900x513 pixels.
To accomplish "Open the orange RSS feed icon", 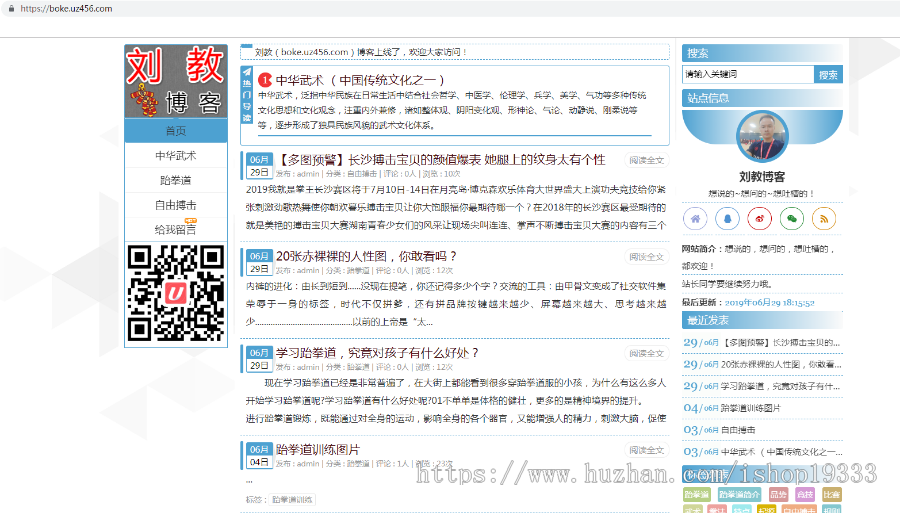I will coord(824,219).
